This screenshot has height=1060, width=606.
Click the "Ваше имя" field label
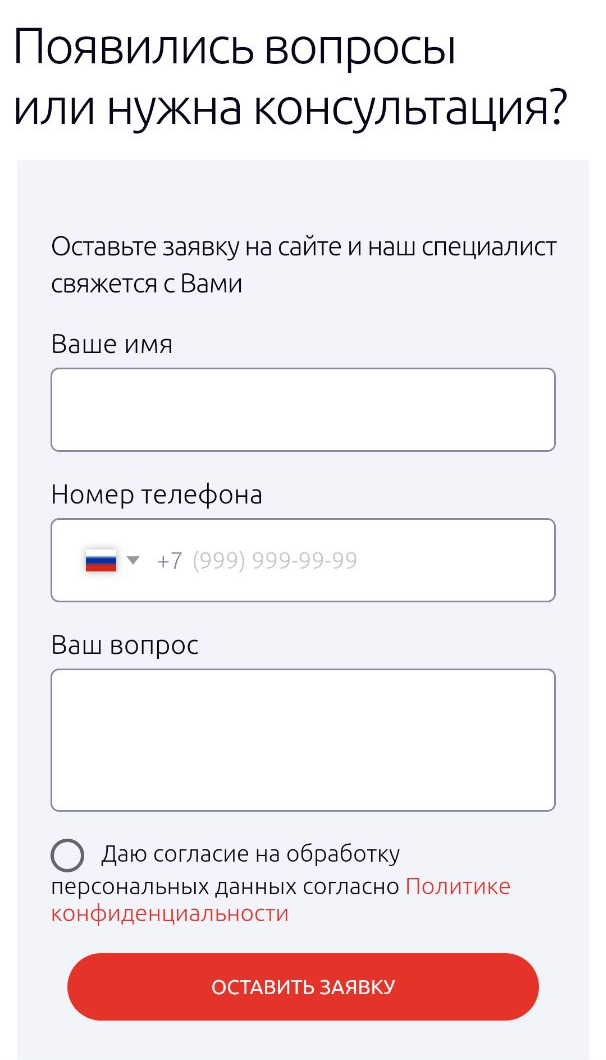coord(112,345)
